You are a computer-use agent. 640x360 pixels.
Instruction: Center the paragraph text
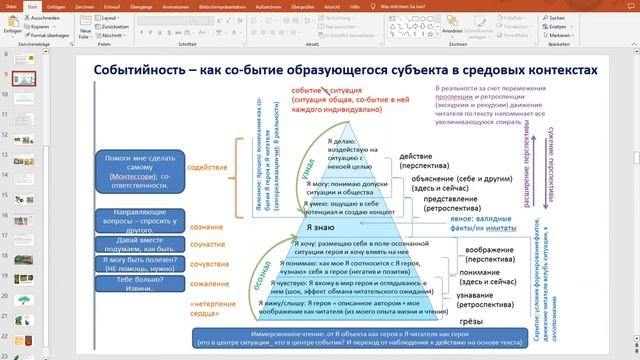pos(263,32)
